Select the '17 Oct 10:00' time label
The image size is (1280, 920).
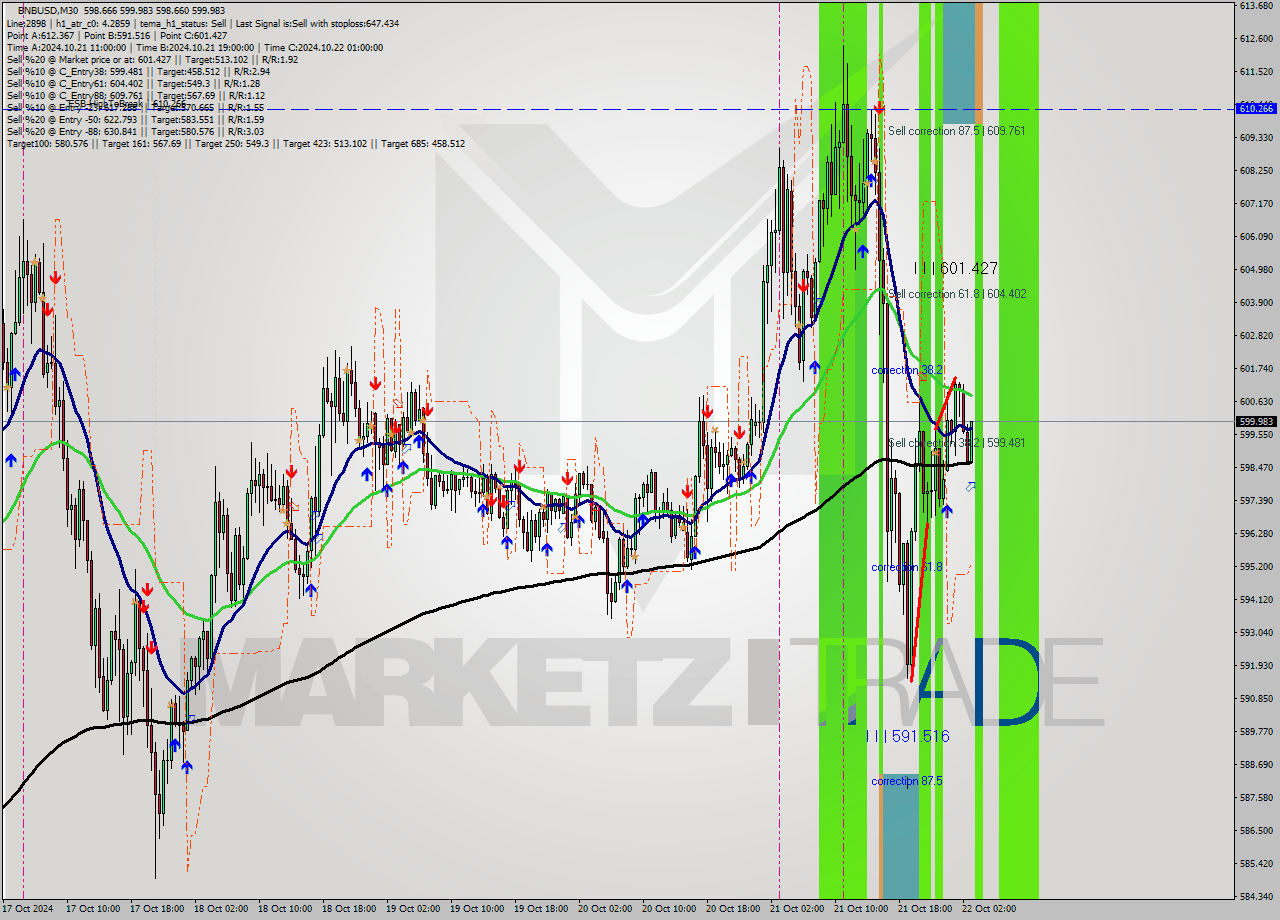[92, 910]
